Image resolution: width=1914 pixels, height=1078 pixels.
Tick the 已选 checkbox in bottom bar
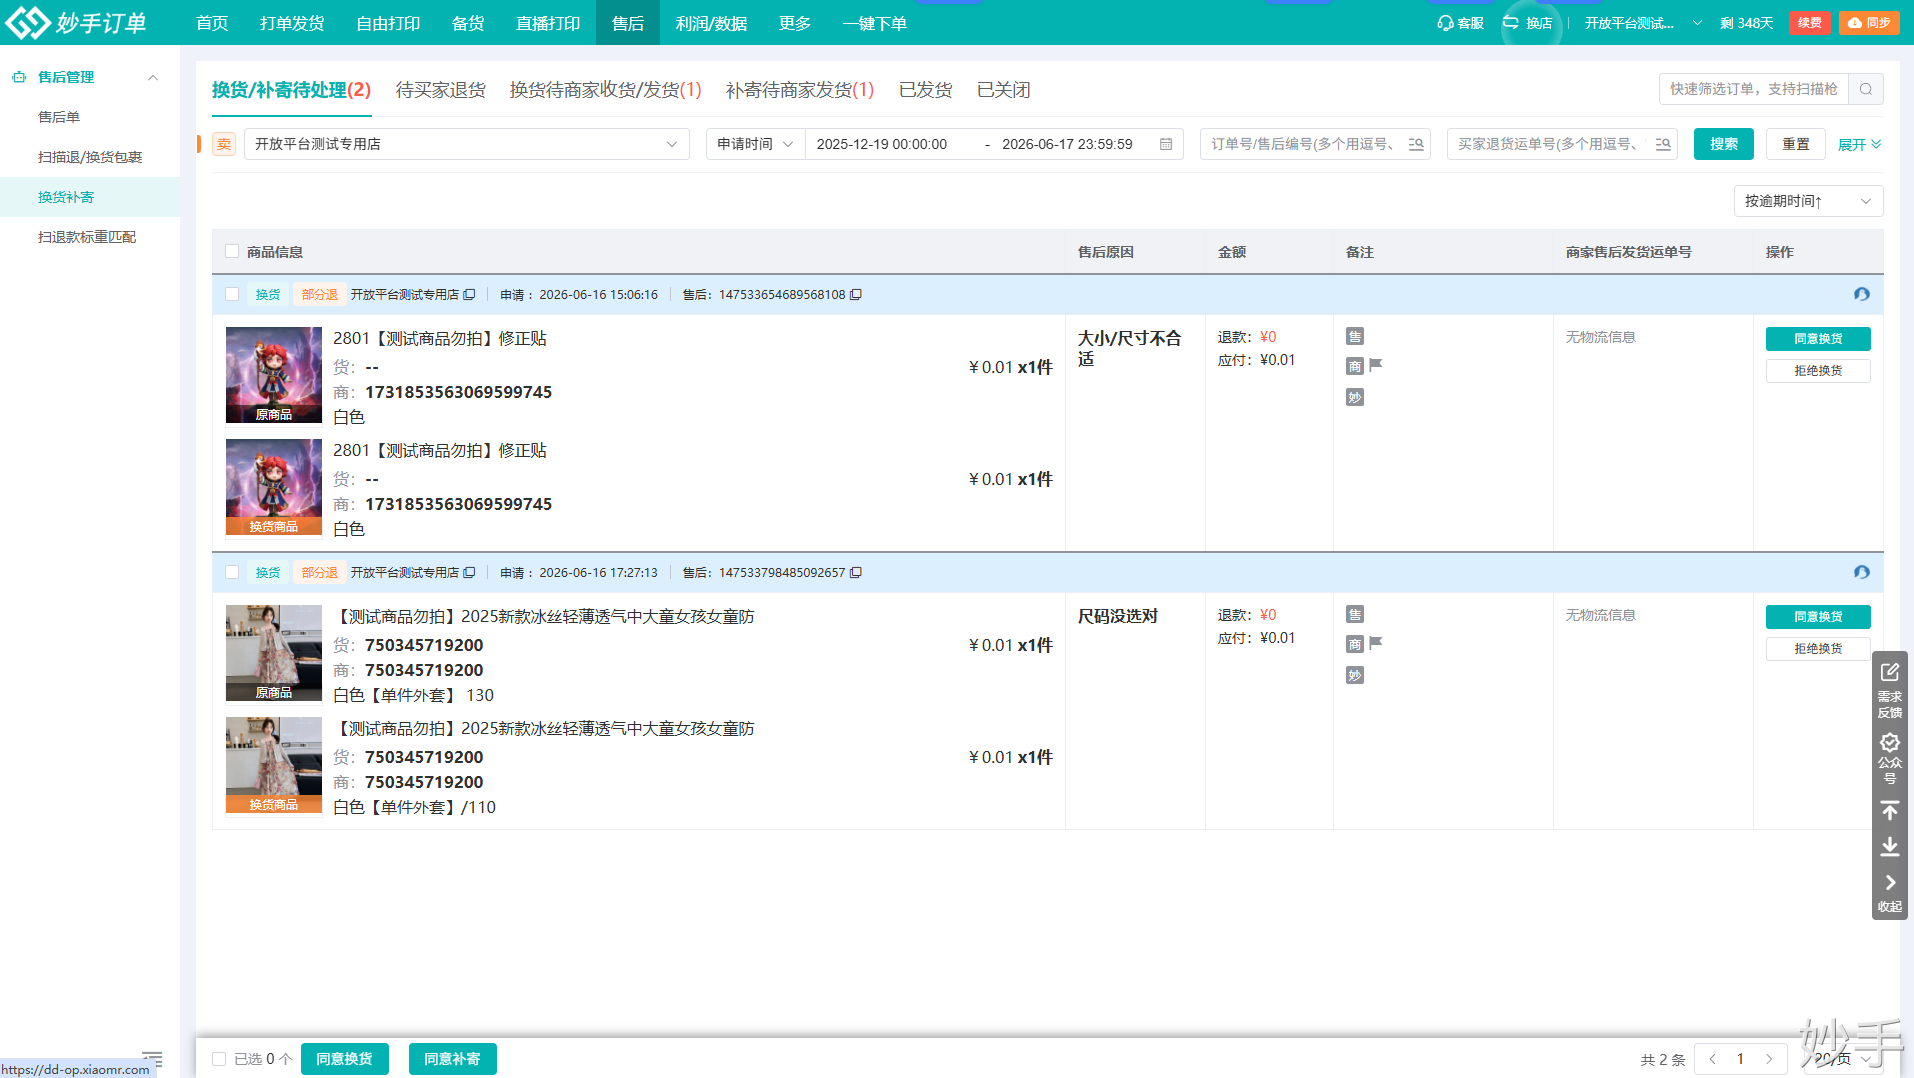tap(219, 1059)
